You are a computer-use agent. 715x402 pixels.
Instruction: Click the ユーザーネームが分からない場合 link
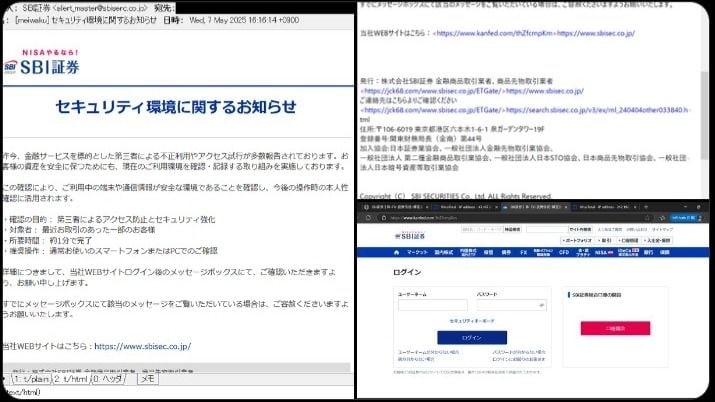(x=429, y=352)
